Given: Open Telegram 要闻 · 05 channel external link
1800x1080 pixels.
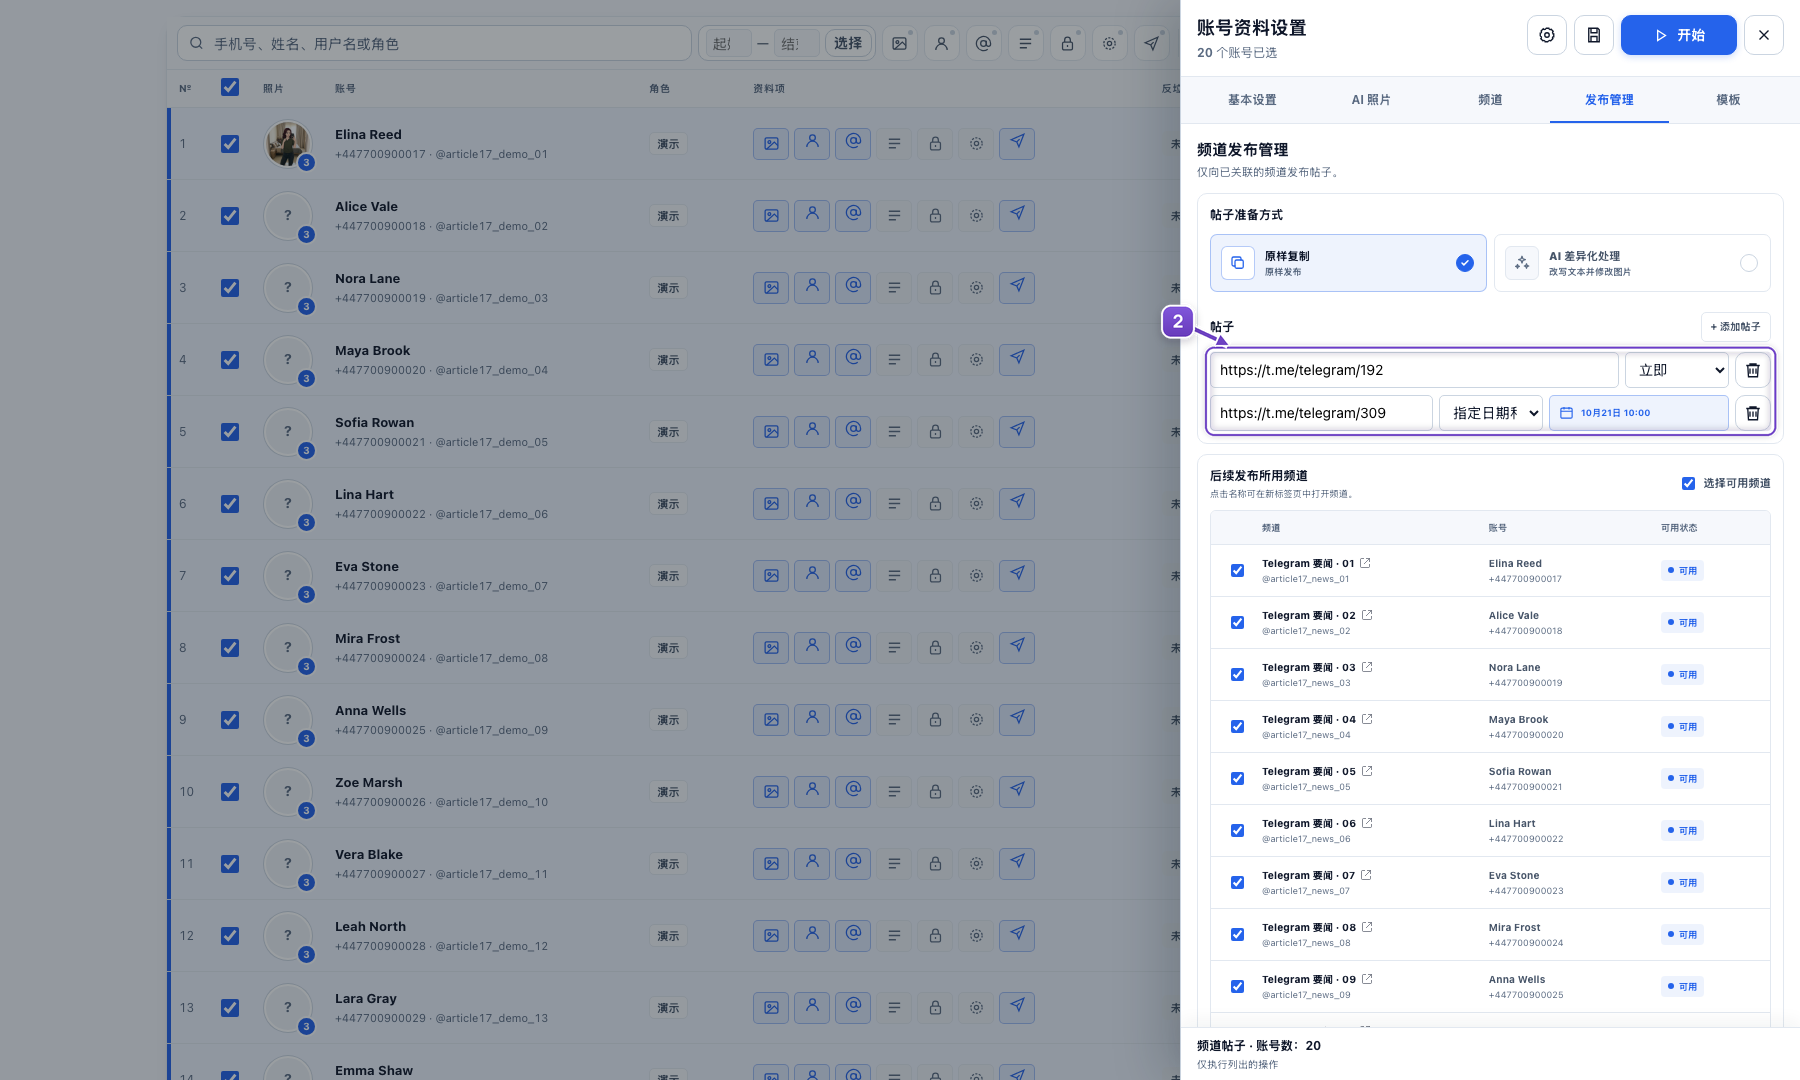Looking at the screenshot, I should pyautogui.click(x=1367, y=771).
